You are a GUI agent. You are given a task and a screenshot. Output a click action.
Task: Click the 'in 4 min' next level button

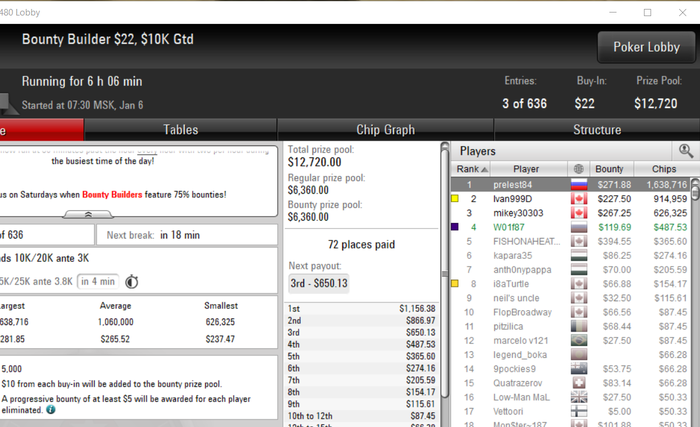coord(98,281)
